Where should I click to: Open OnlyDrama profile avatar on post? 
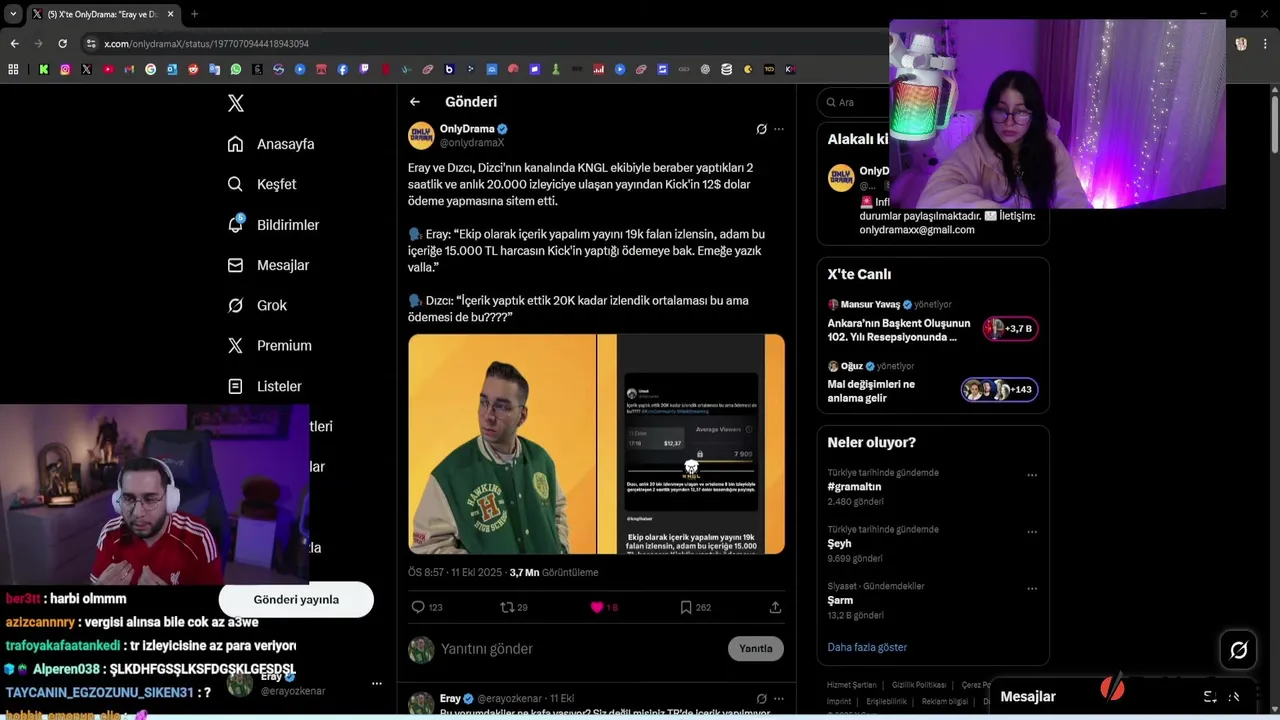pos(421,135)
